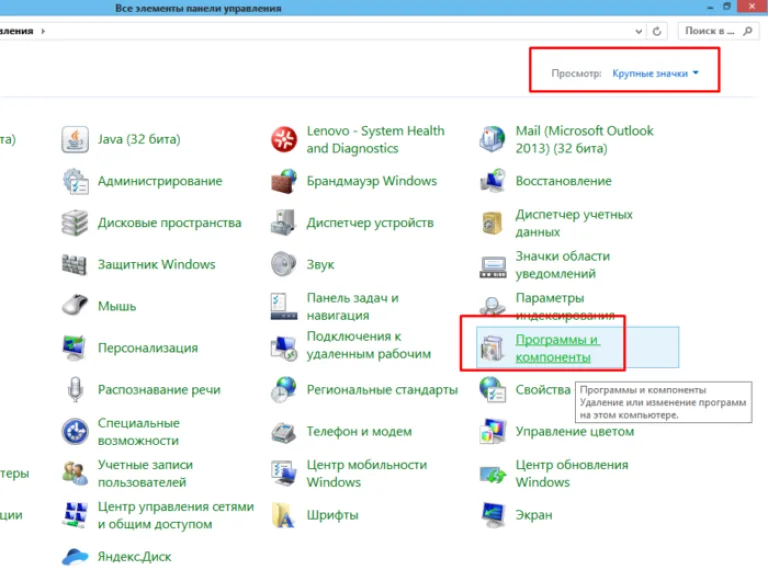Image resolution: width=768 pixels, height=581 pixels.
Task: Open the Учетные записи пользователей icon
Action: [75, 473]
